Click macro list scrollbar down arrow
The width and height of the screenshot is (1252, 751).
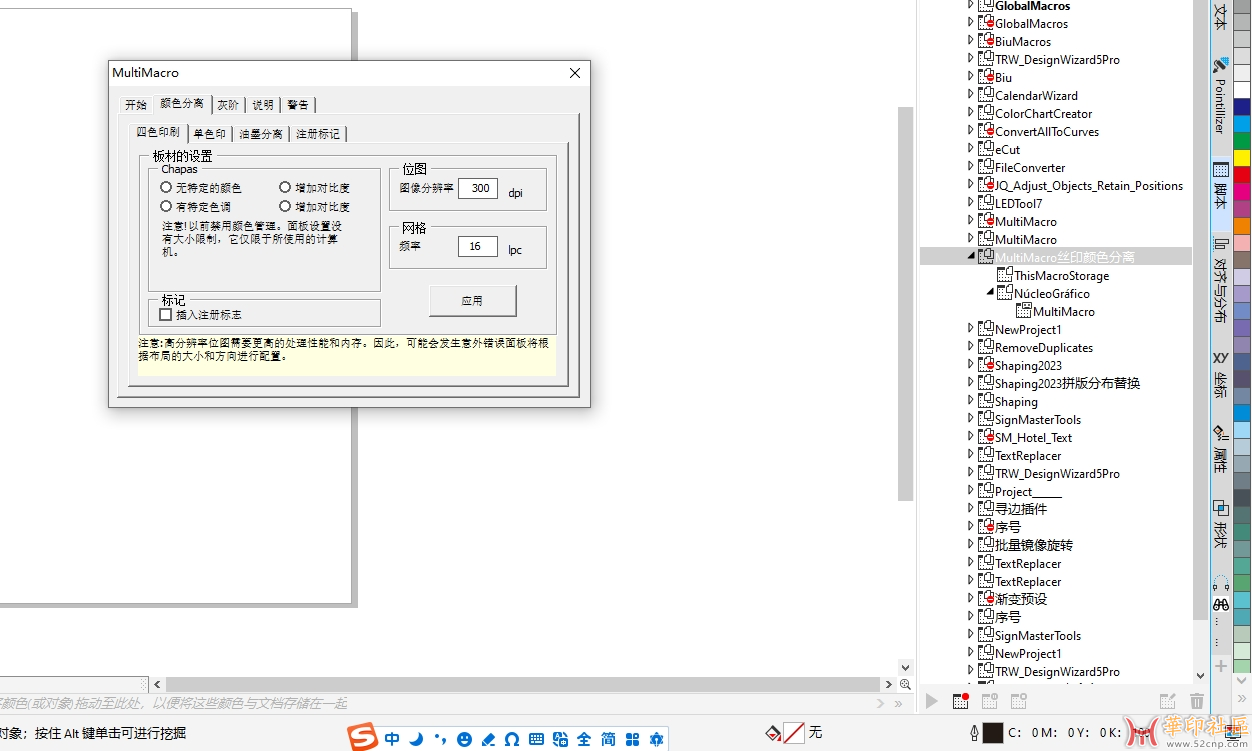point(1201,676)
